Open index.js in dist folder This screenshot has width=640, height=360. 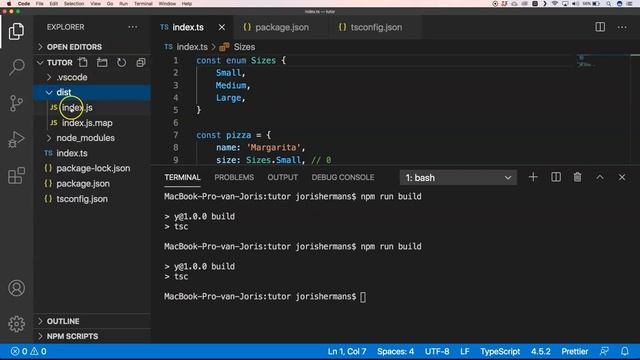pos(77,108)
